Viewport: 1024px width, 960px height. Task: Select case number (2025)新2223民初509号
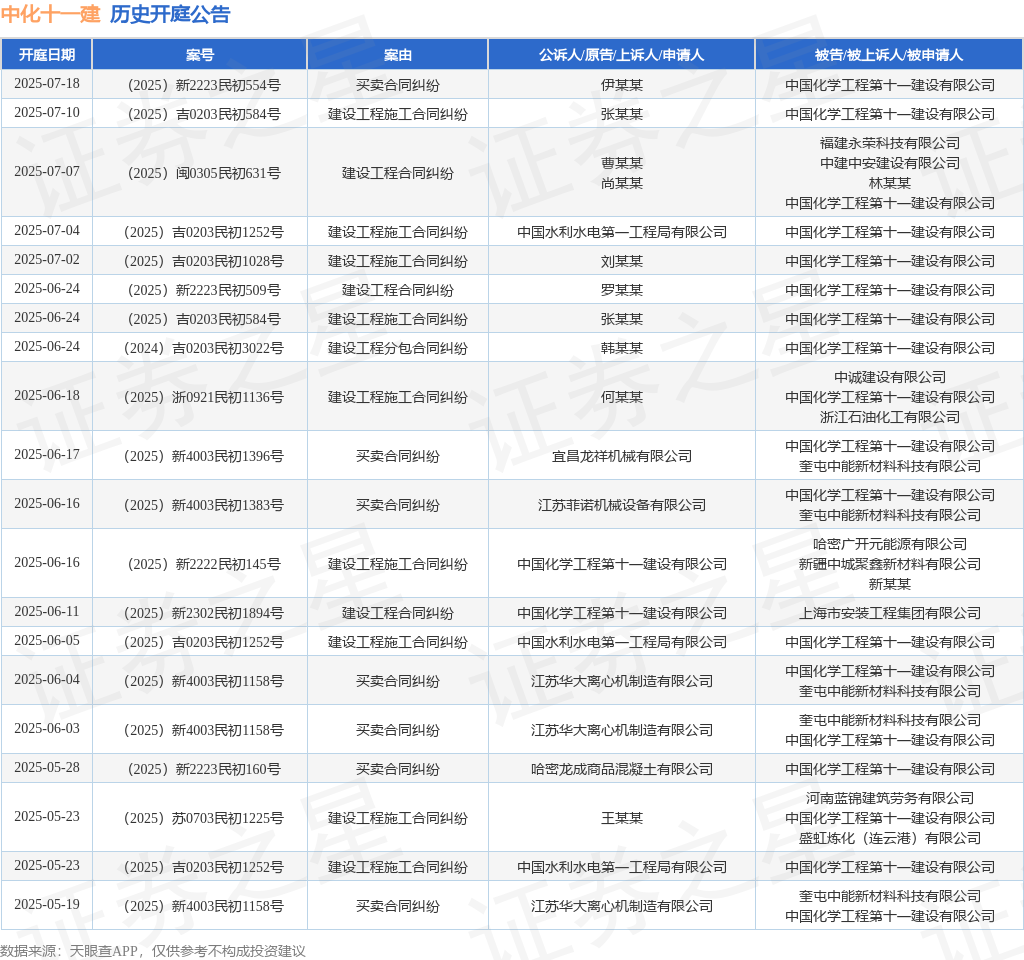click(x=204, y=290)
